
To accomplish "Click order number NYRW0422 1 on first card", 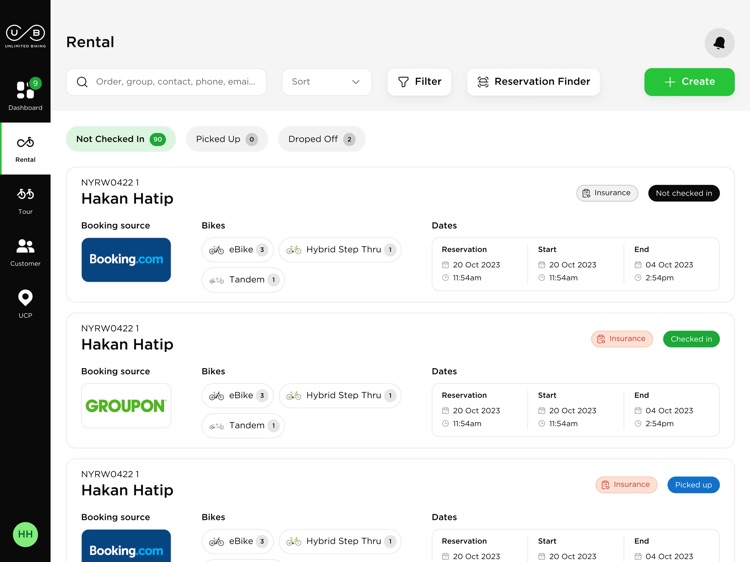I will pos(110,182).
